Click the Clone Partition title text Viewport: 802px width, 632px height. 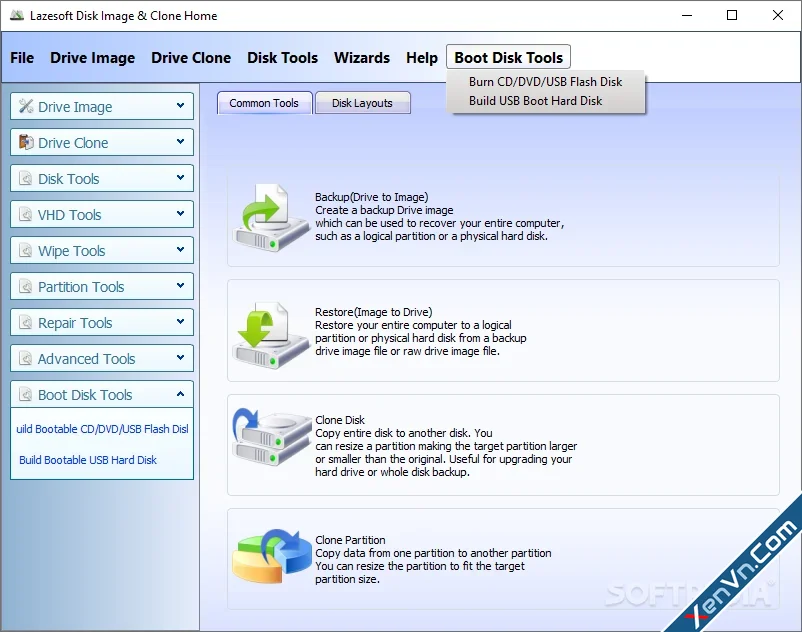(350, 540)
